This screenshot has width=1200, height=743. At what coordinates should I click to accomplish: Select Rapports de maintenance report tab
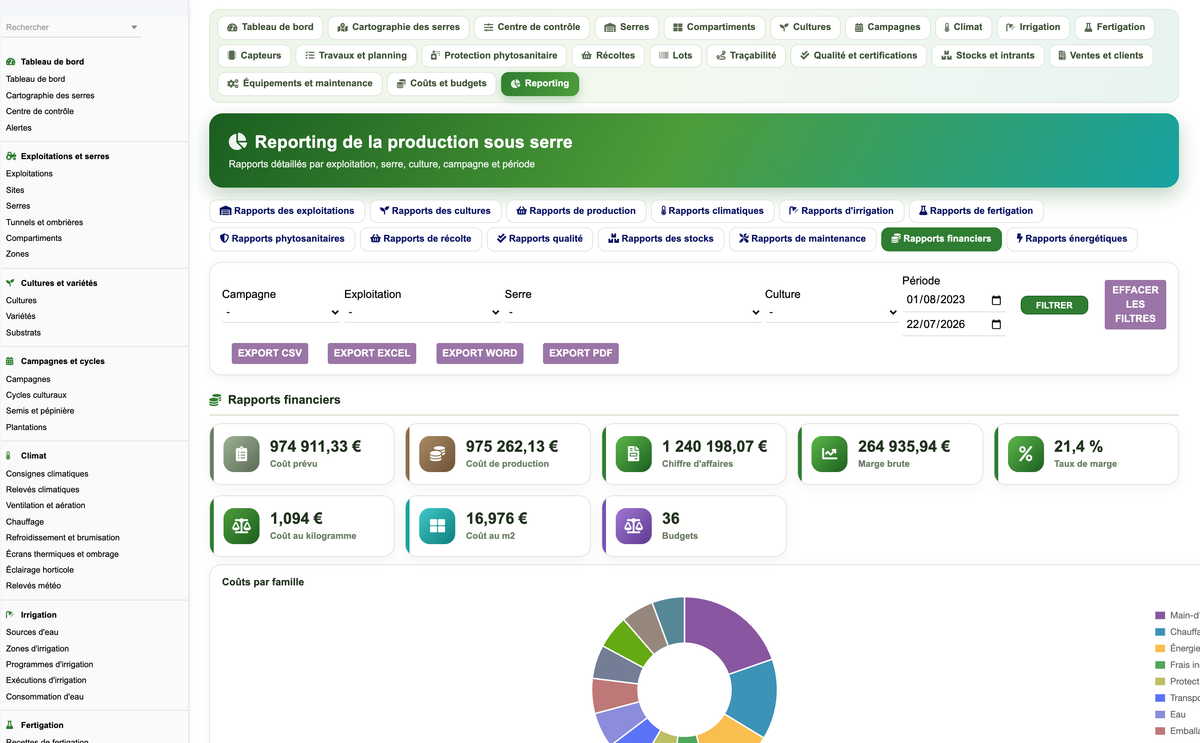tap(802, 239)
